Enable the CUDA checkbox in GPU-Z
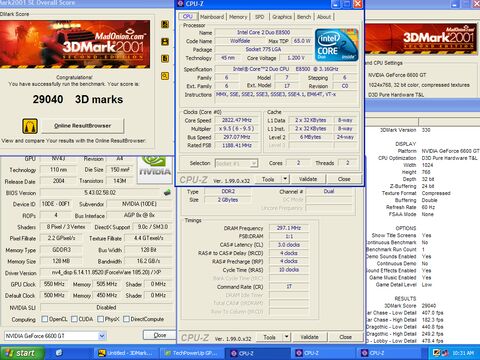The image size is (480, 360). point(74,319)
